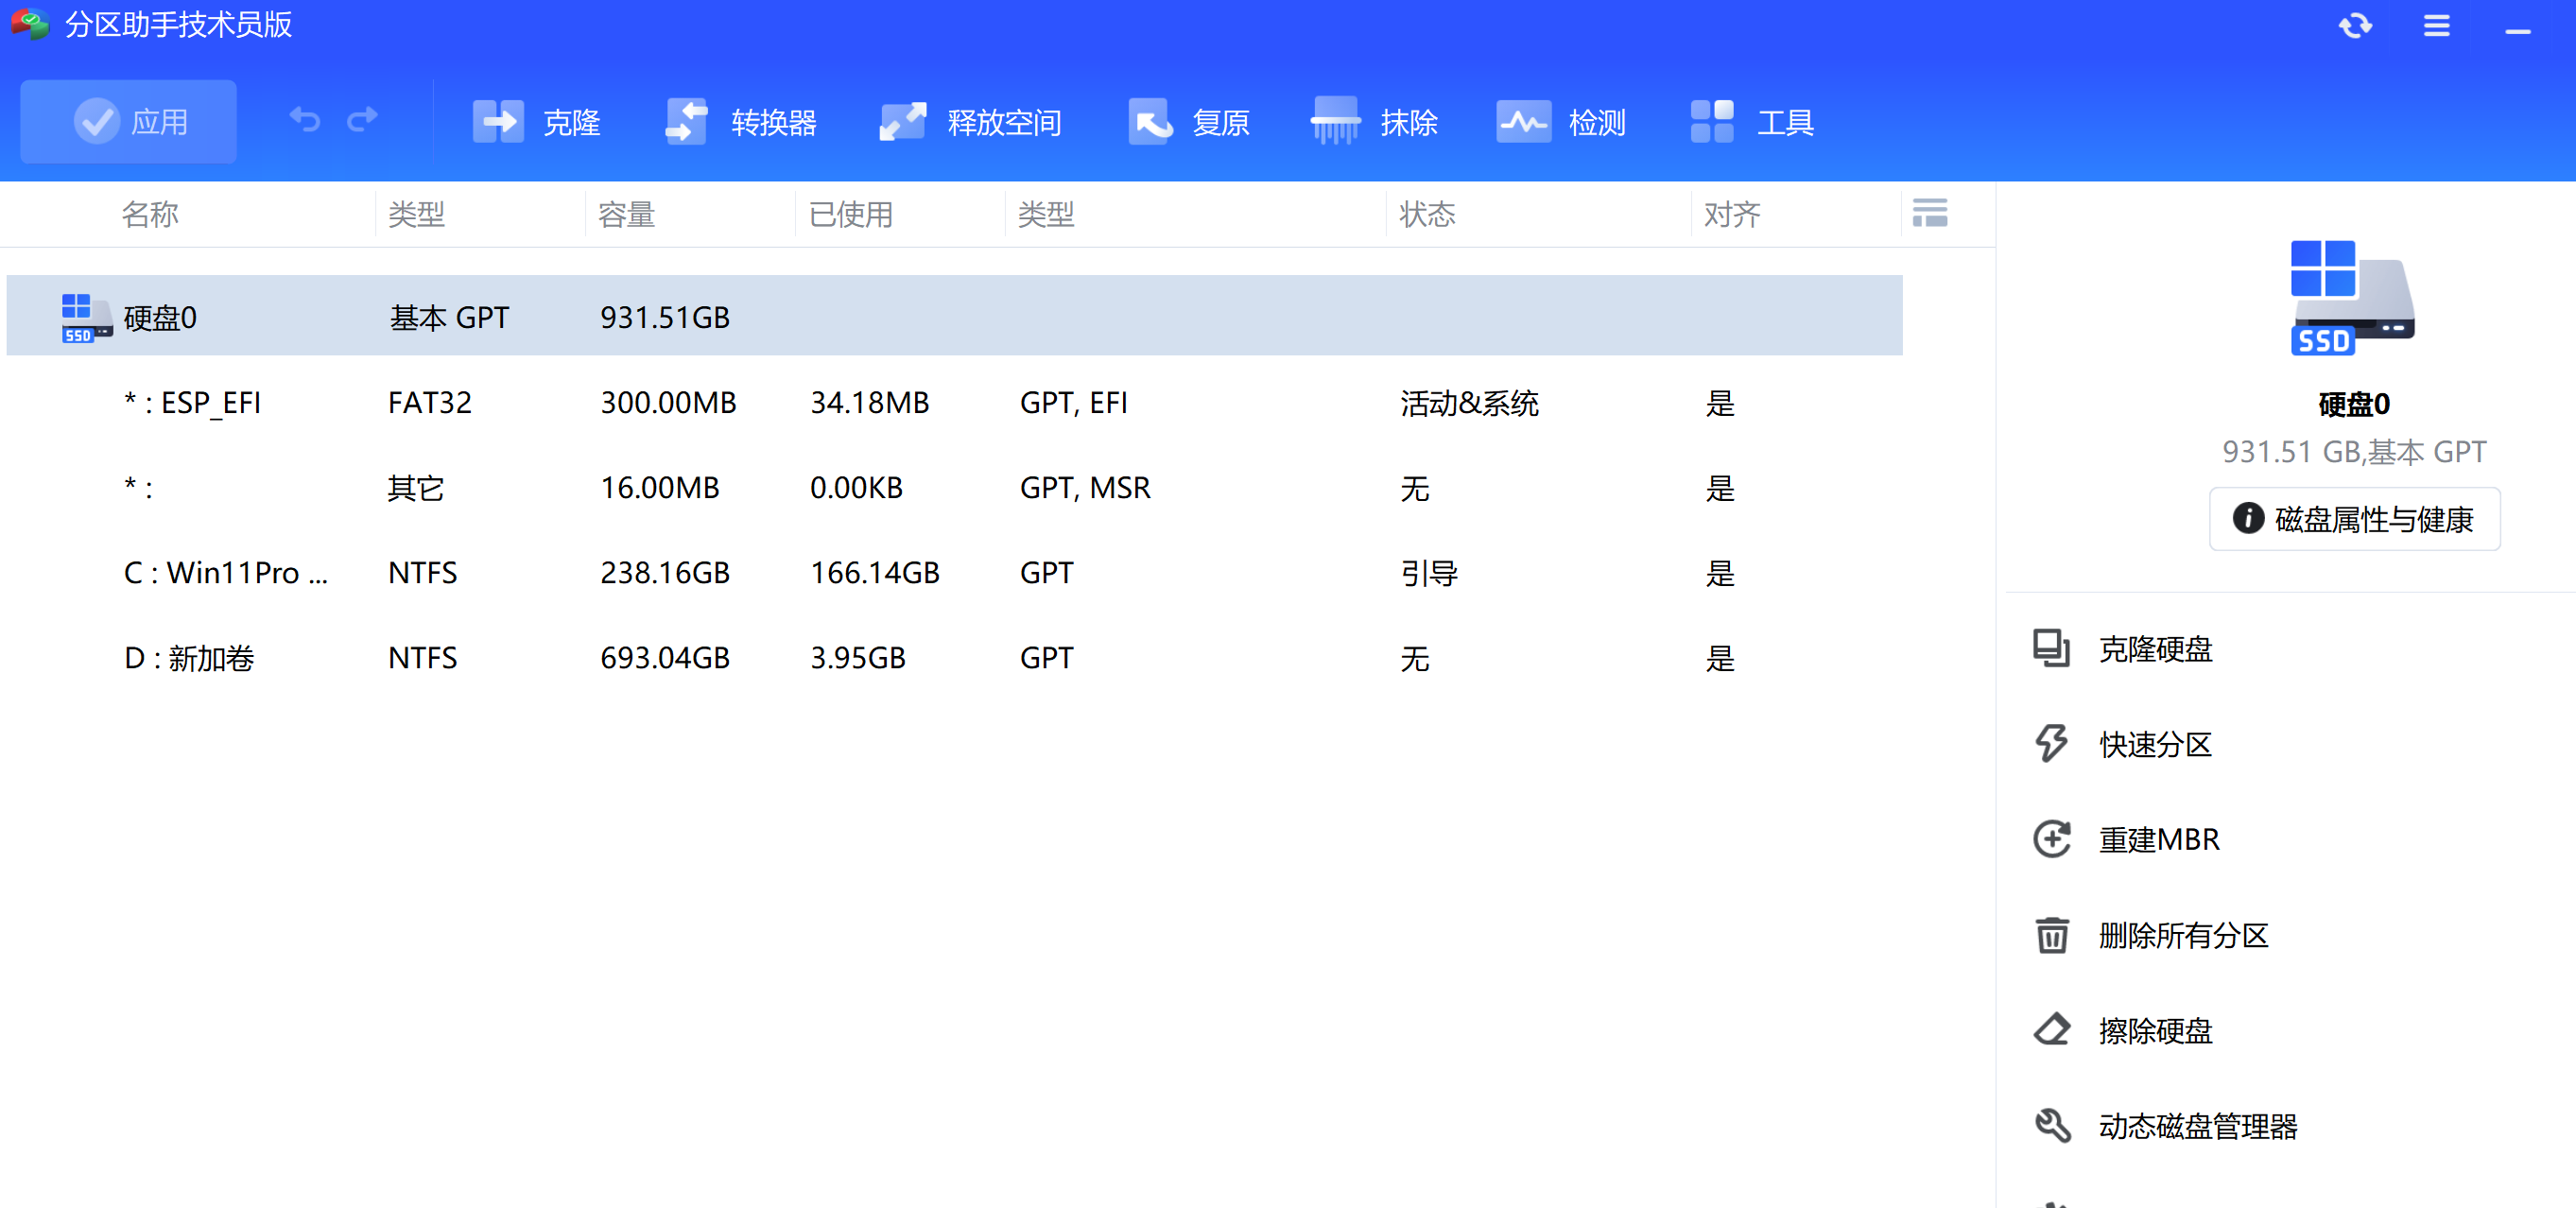Minimize the partition assistant window
Screen dimensions: 2576x1208
pyautogui.click(x=2518, y=32)
